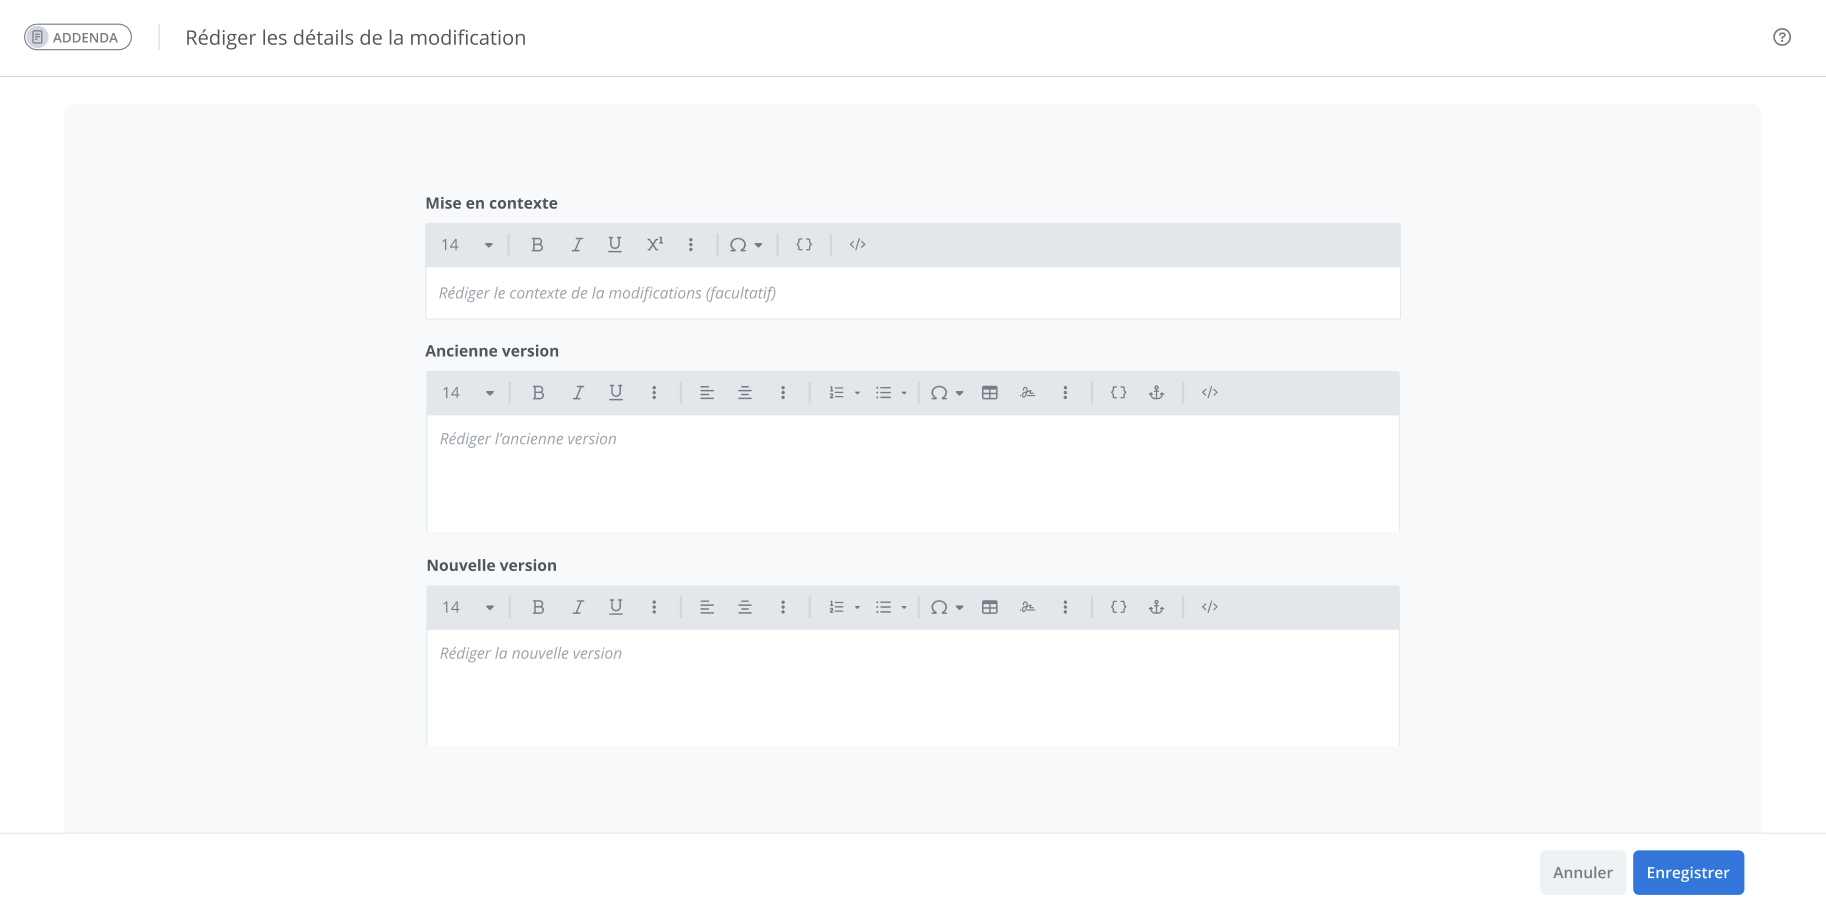Expand bullet list options in Nouvelle version
Image resolution: width=1826 pixels, height=908 pixels.
point(904,607)
